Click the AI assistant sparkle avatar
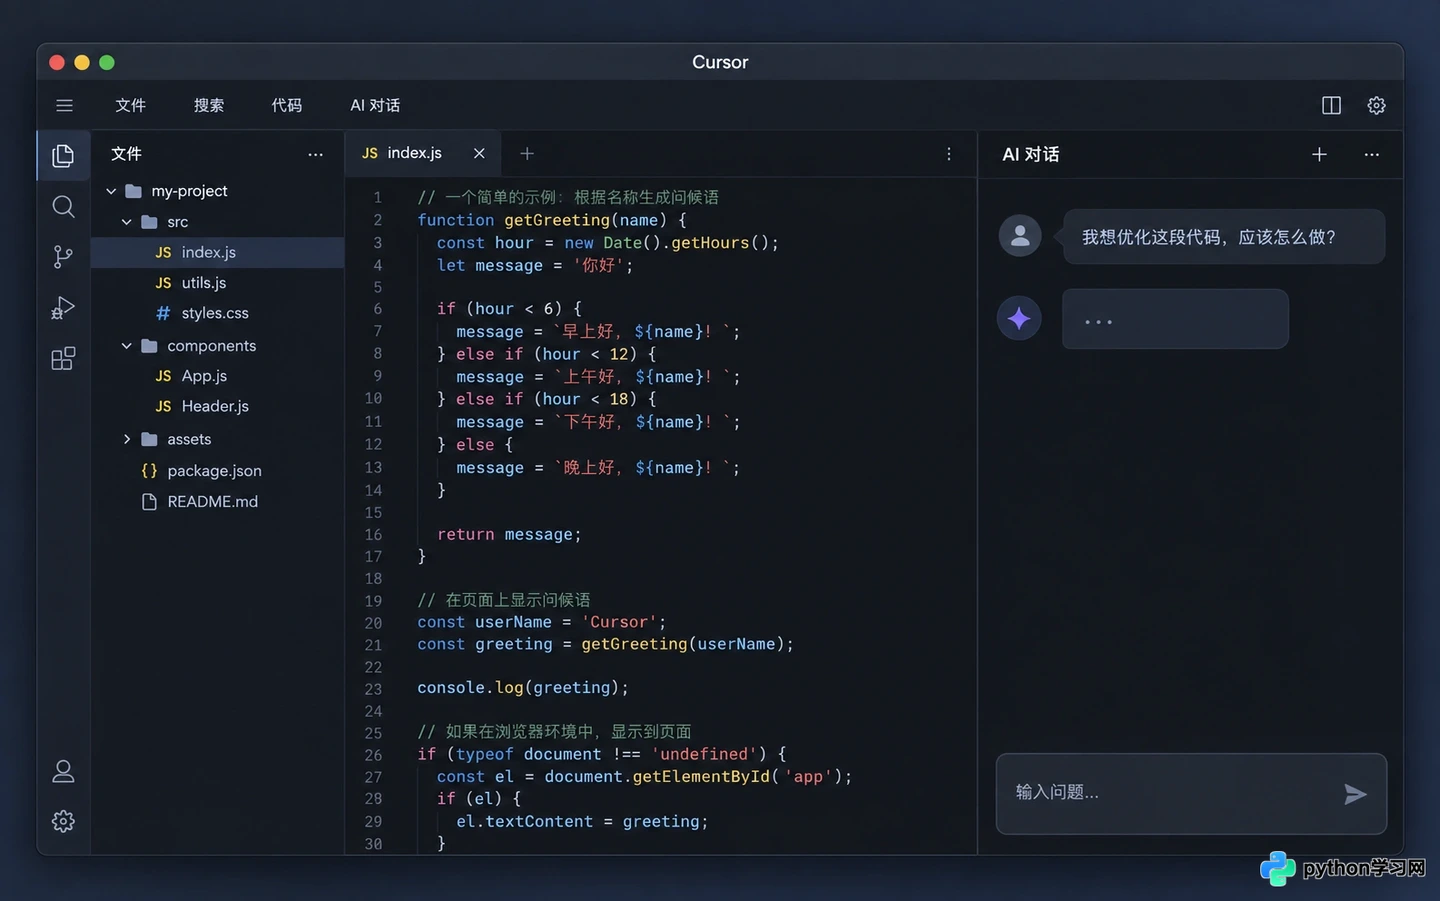Image resolution: width=1440 pixels, height=901 pixels. pyautogui.click(x=1019, y=318)
